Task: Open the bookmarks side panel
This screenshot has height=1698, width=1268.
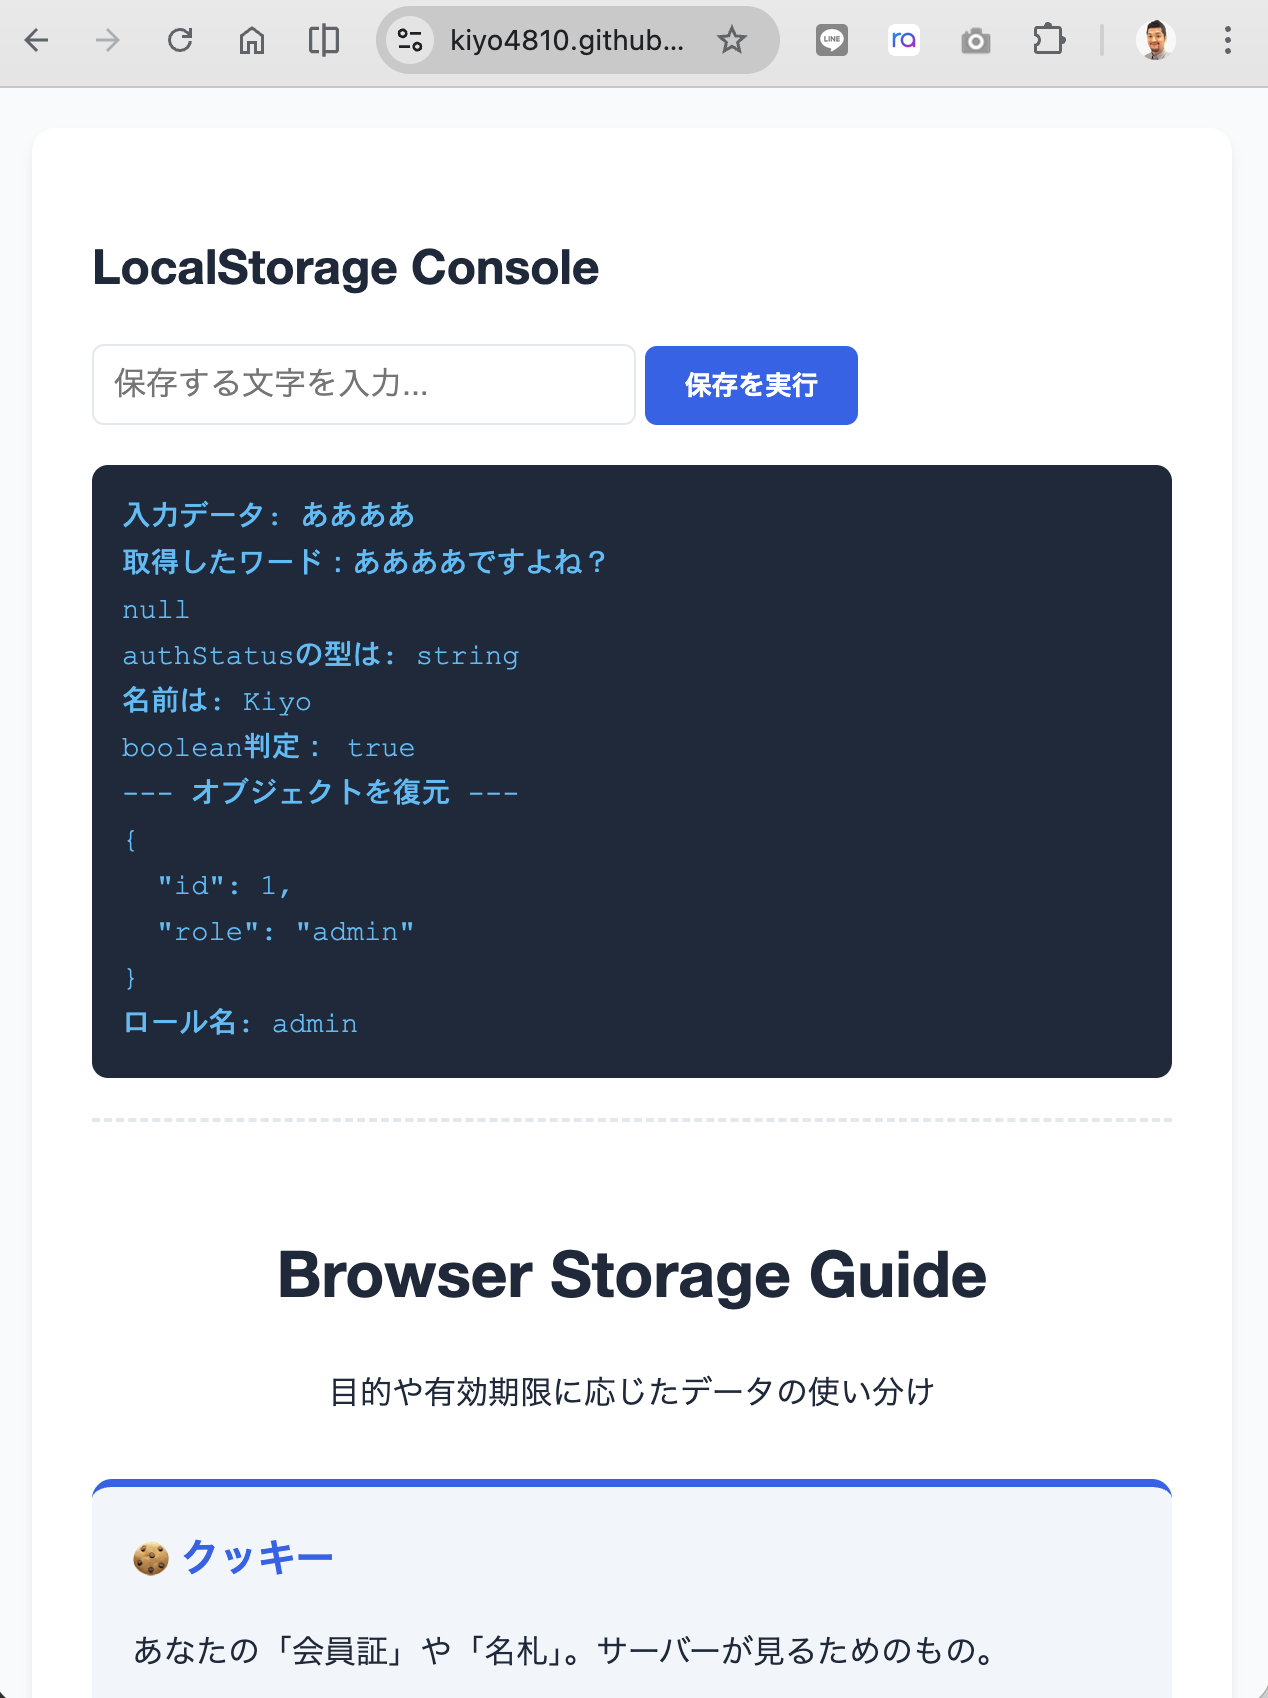Action: tap(322, 40)
